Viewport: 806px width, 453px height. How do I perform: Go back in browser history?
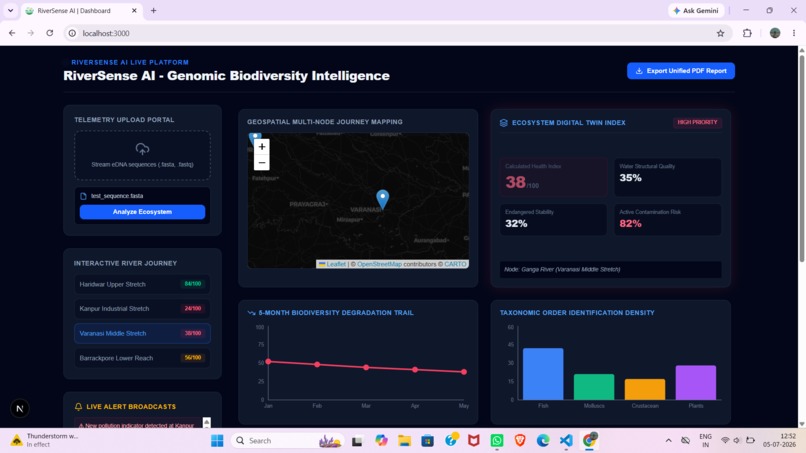click(x=12, y=33)
